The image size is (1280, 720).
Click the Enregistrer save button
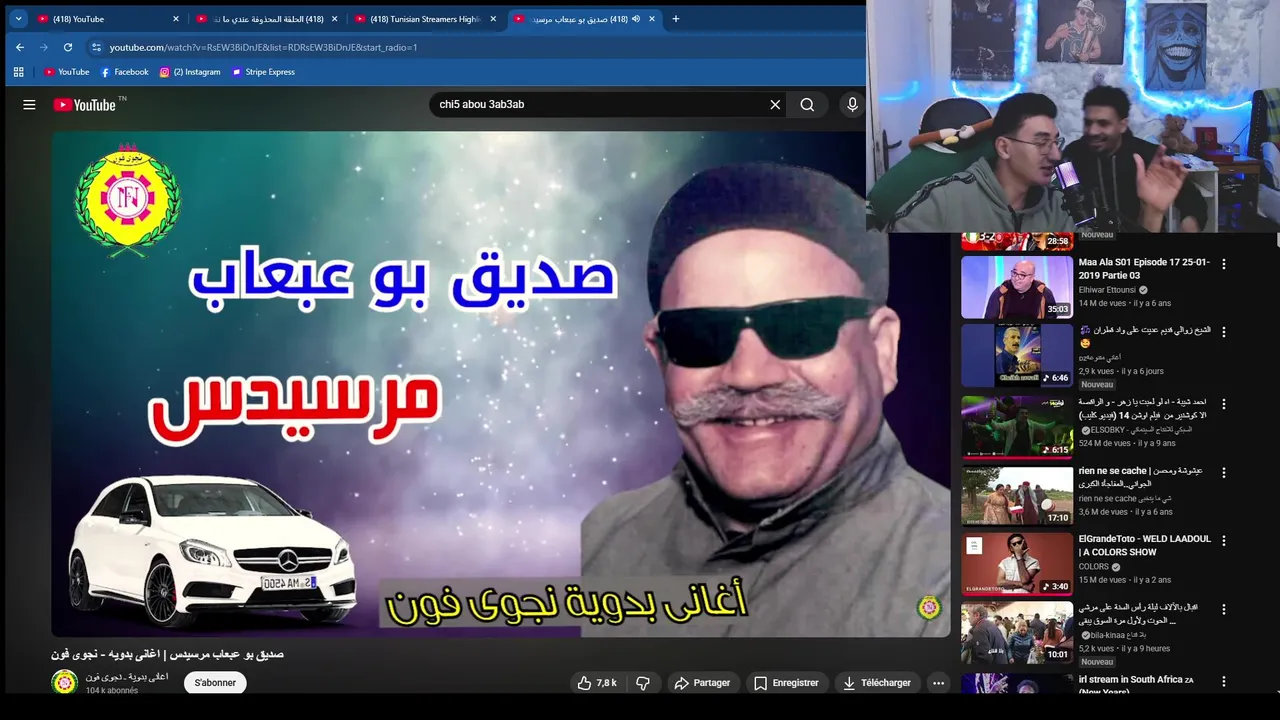786,683
